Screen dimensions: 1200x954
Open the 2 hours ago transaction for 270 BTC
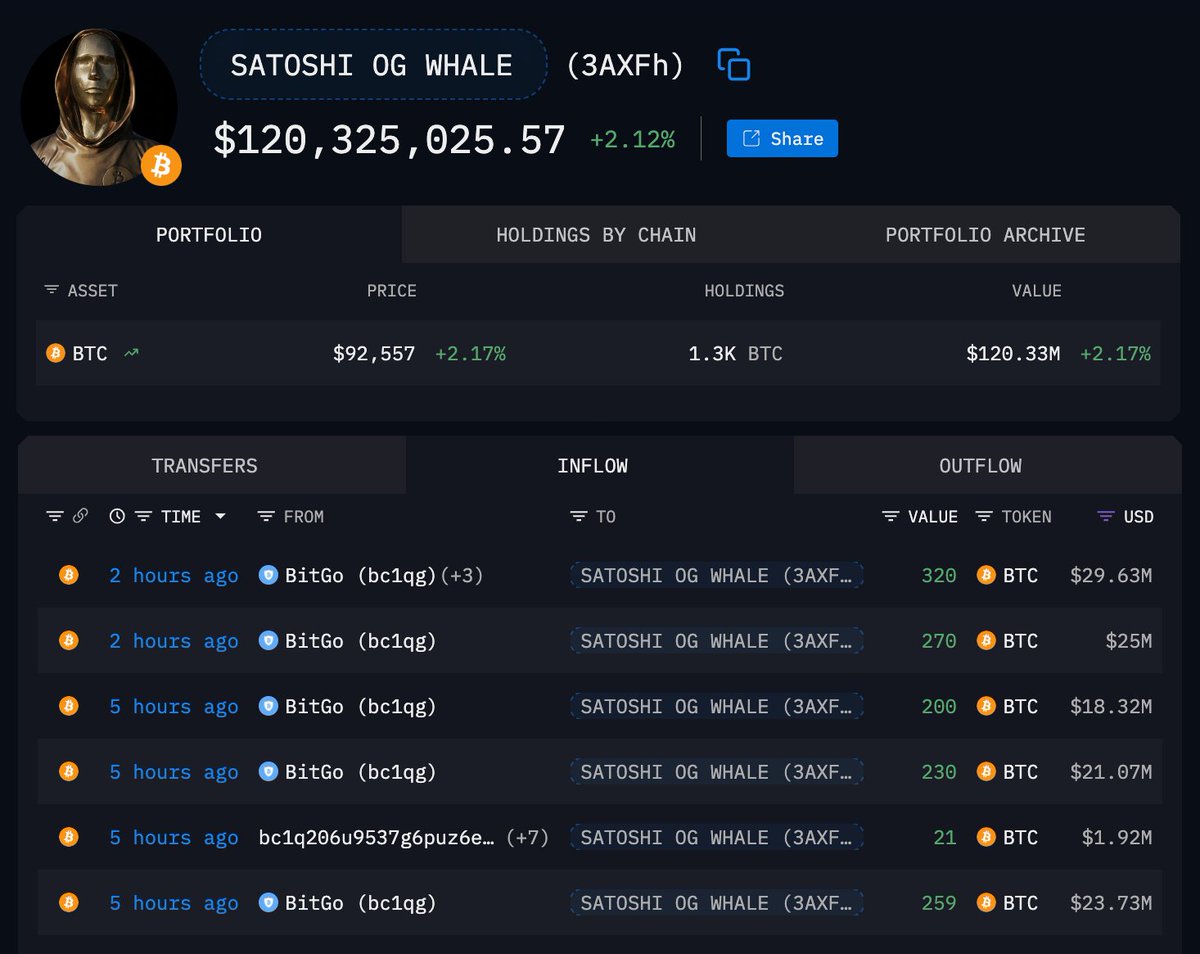coord(174,641)
